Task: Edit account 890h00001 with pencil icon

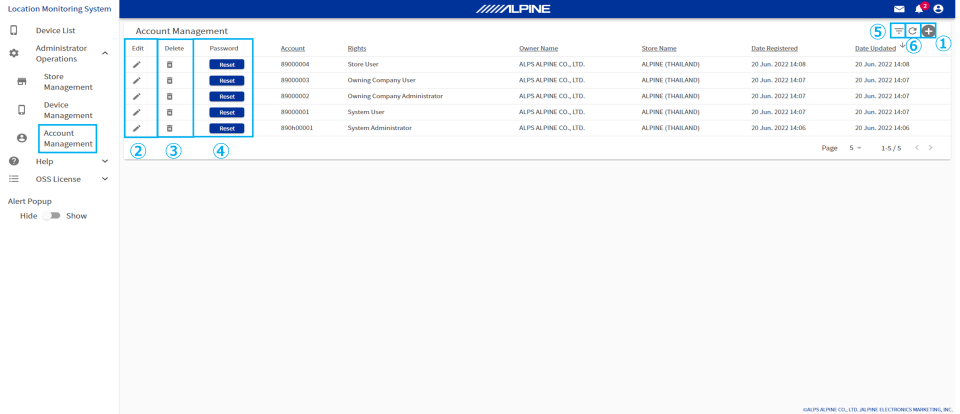Action: (x=137, y=128)
